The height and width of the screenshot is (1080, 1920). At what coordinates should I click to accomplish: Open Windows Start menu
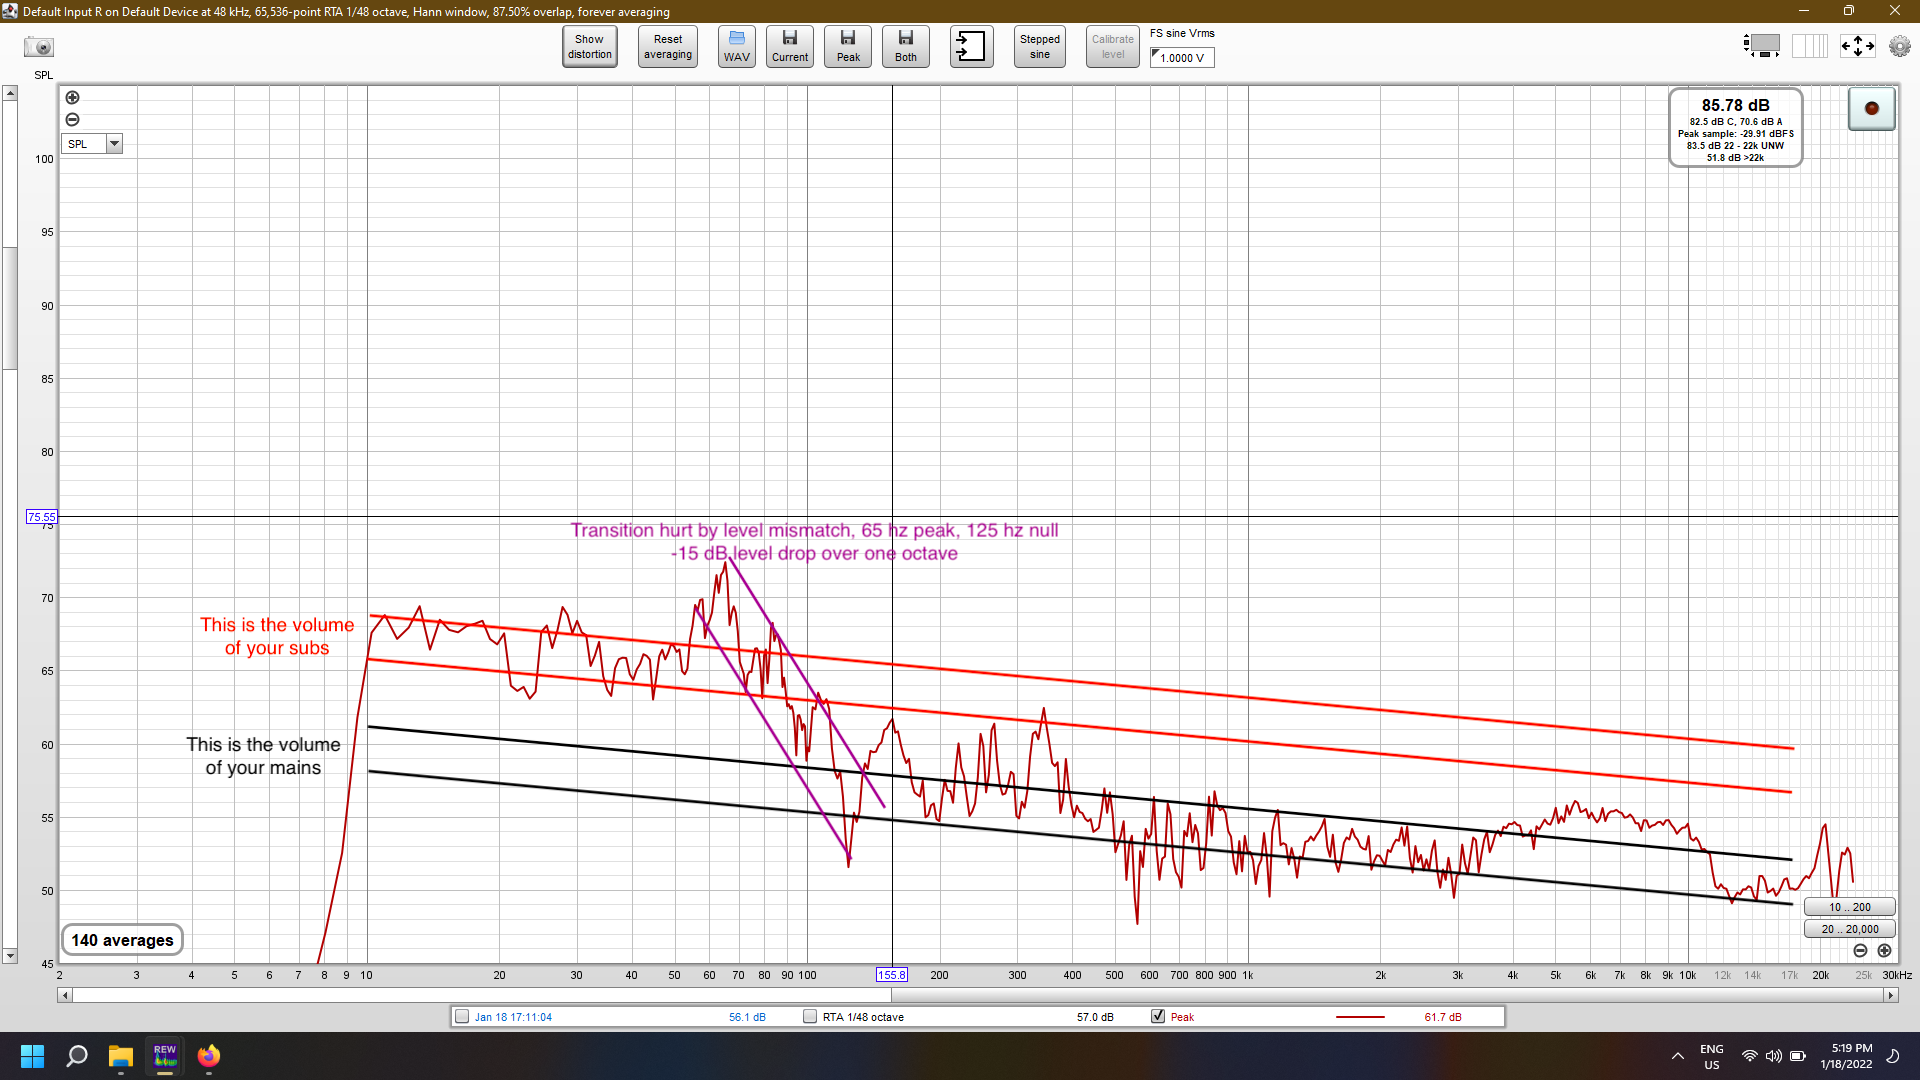point(32,1056)
